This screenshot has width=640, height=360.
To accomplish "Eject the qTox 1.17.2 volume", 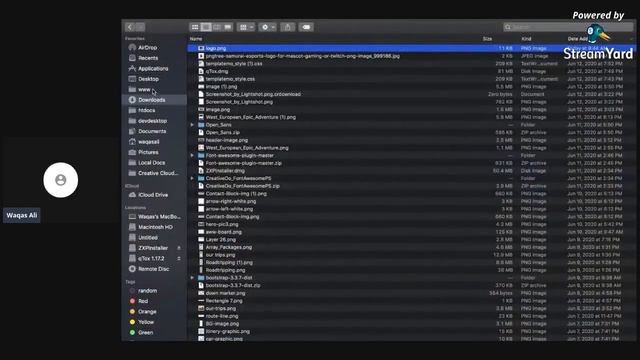I will click(179, 258).
